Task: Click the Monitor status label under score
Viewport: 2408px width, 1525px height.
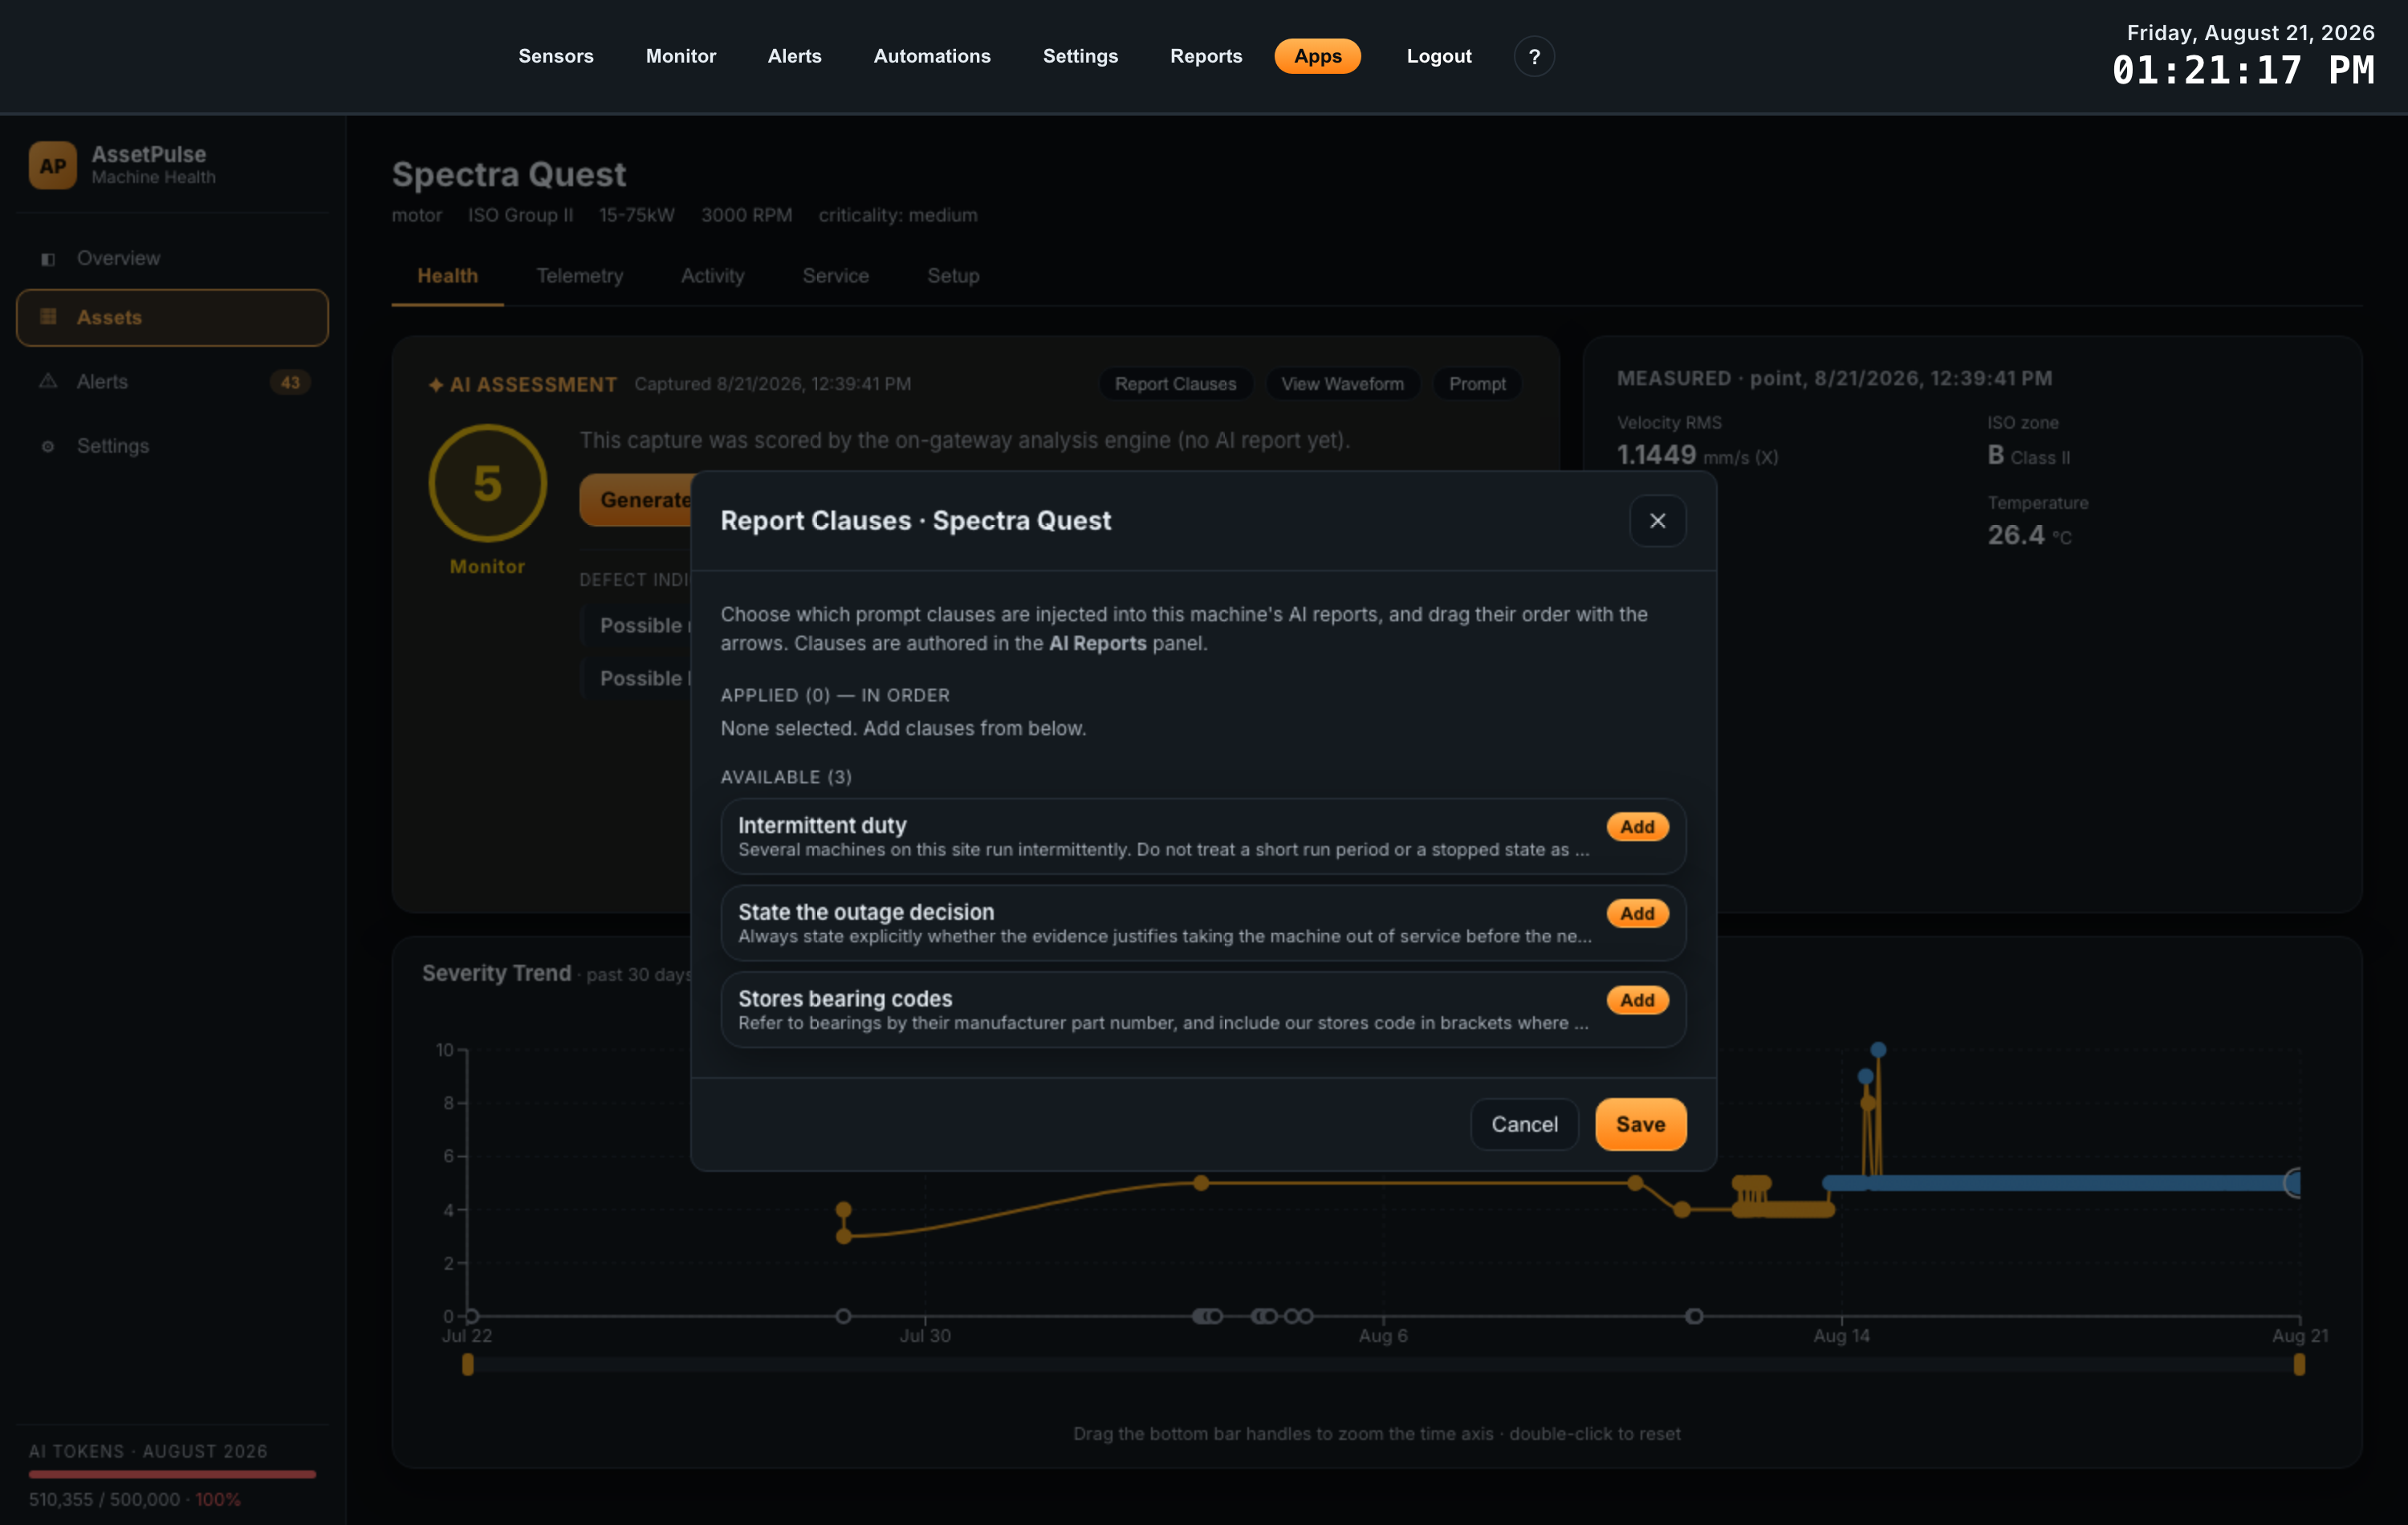Action: point(487,567)
